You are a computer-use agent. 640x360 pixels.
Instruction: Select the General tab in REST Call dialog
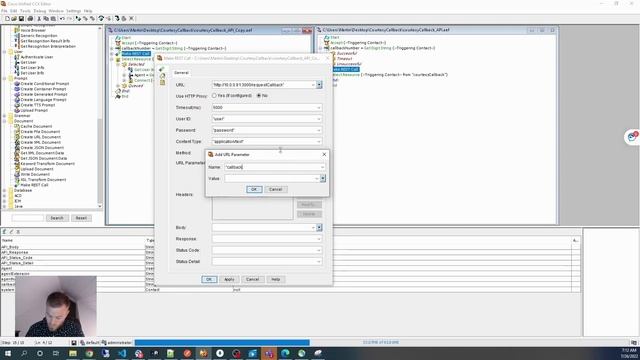tap(181, 73)
